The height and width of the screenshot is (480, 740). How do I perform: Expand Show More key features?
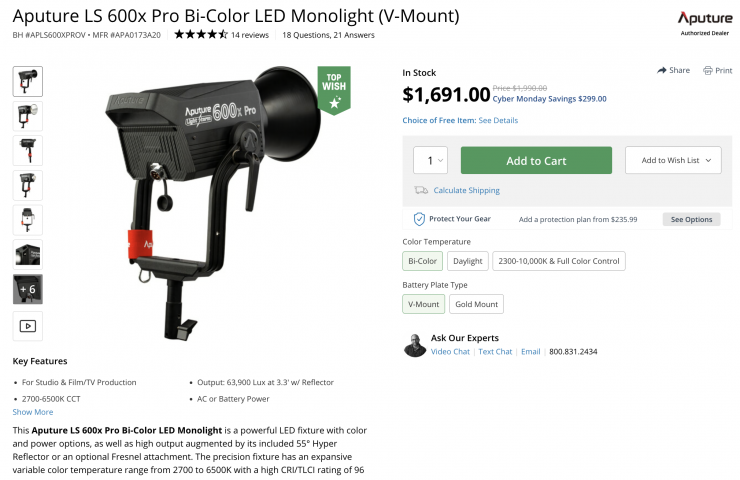(33, 412)
